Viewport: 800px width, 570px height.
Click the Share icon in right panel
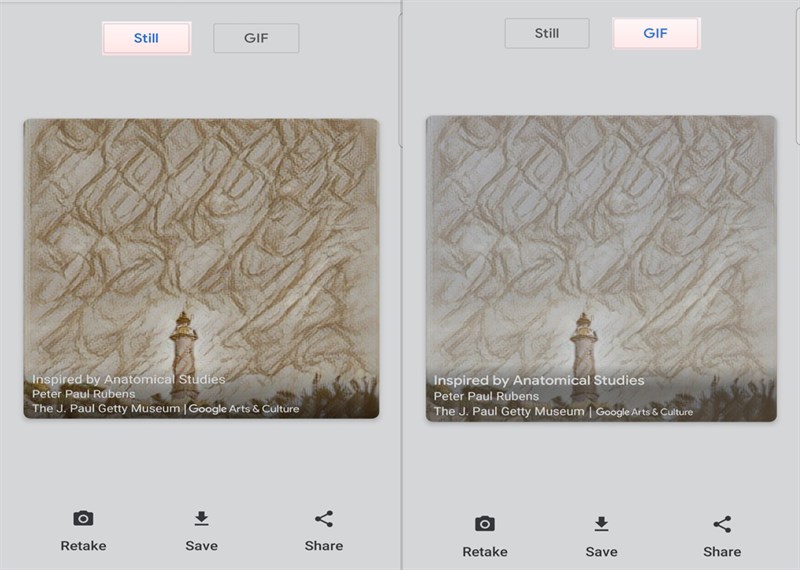tap(722, 524)
